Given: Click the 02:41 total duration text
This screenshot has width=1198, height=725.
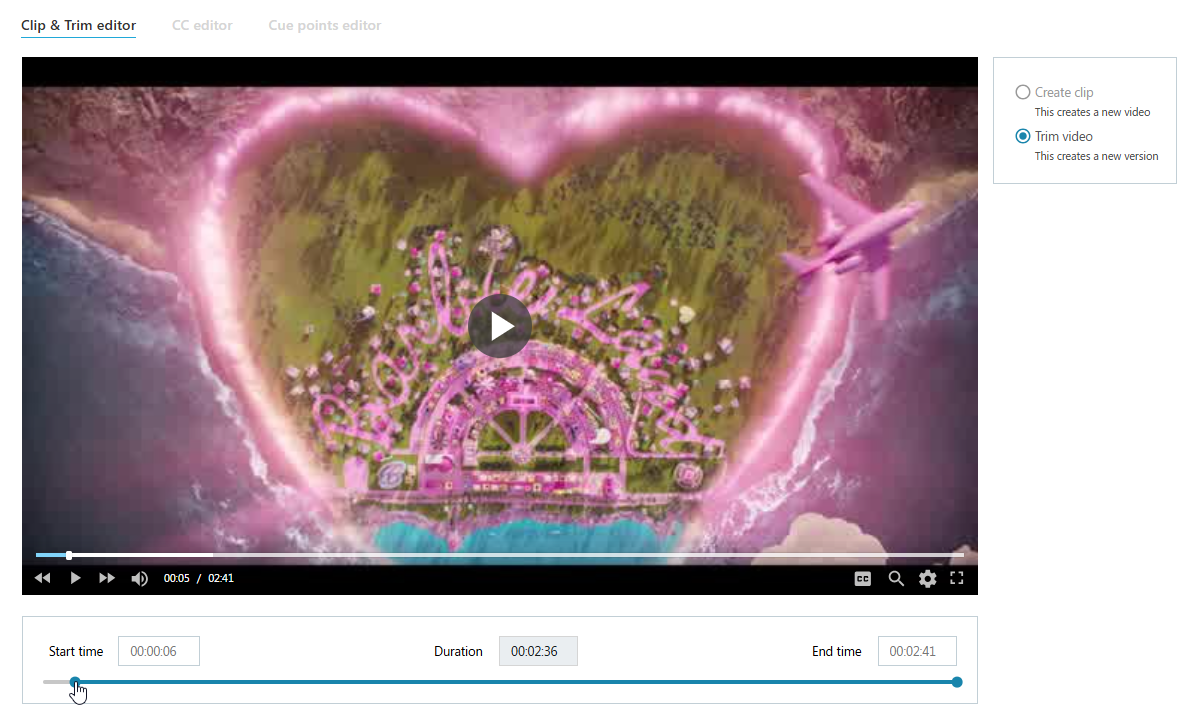Looking at the screenshot, I should tap(221, 578).
